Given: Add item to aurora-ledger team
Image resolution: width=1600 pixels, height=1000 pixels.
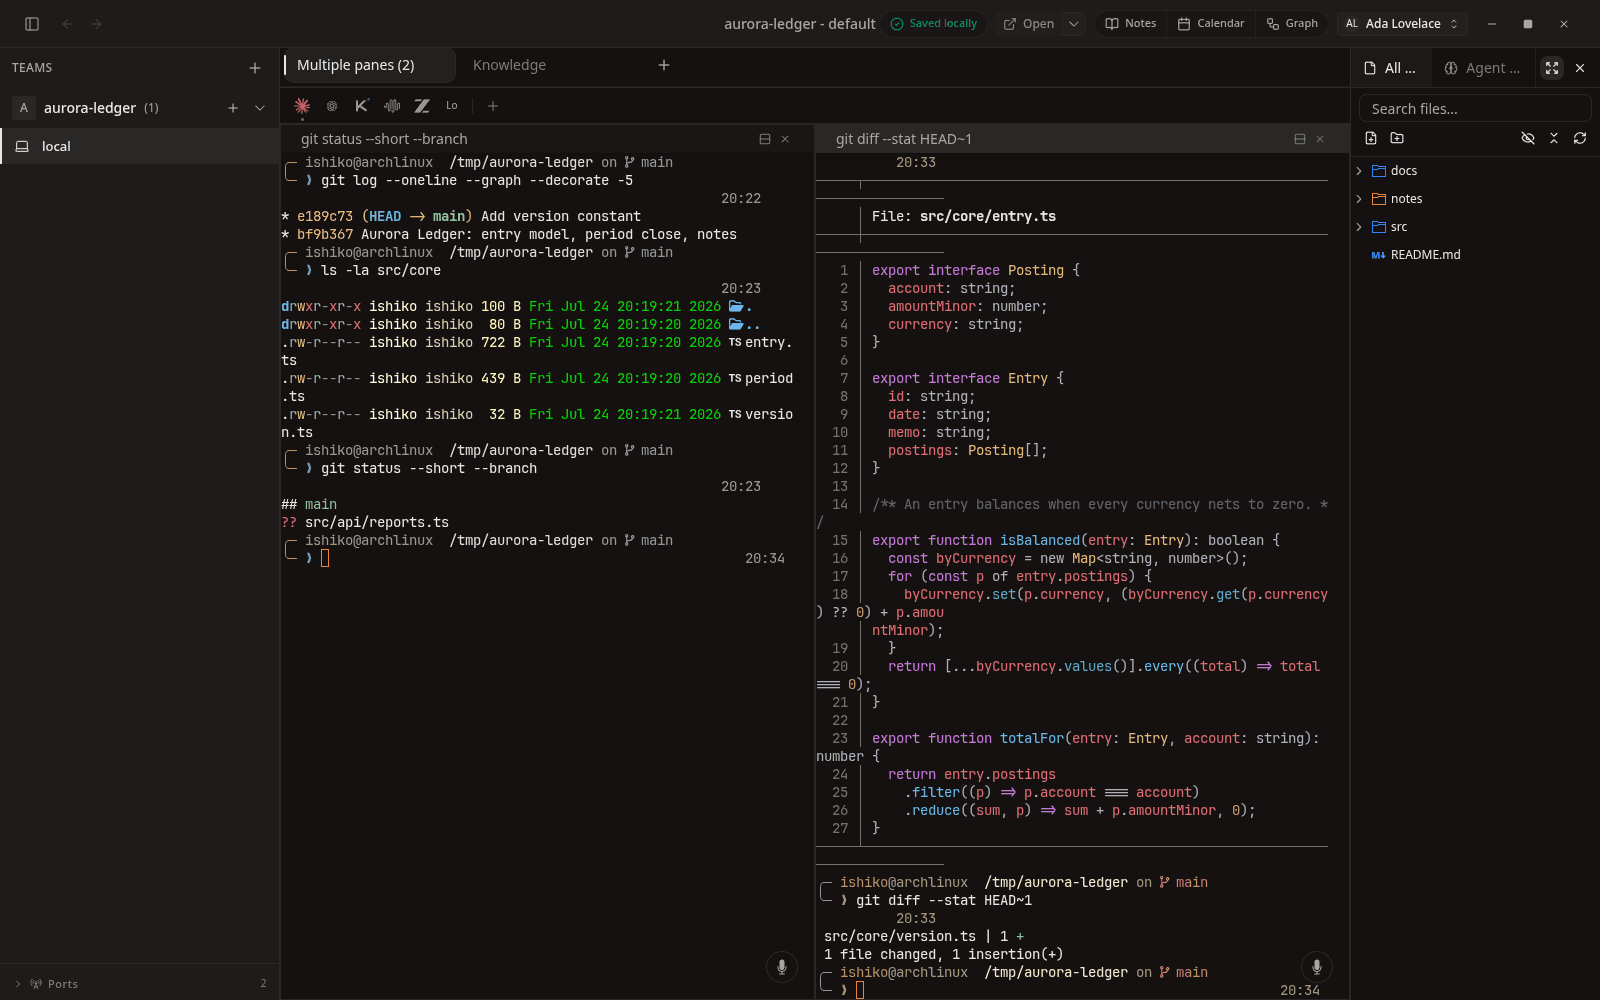Looking at the screenshot, I should click(233, 108).
